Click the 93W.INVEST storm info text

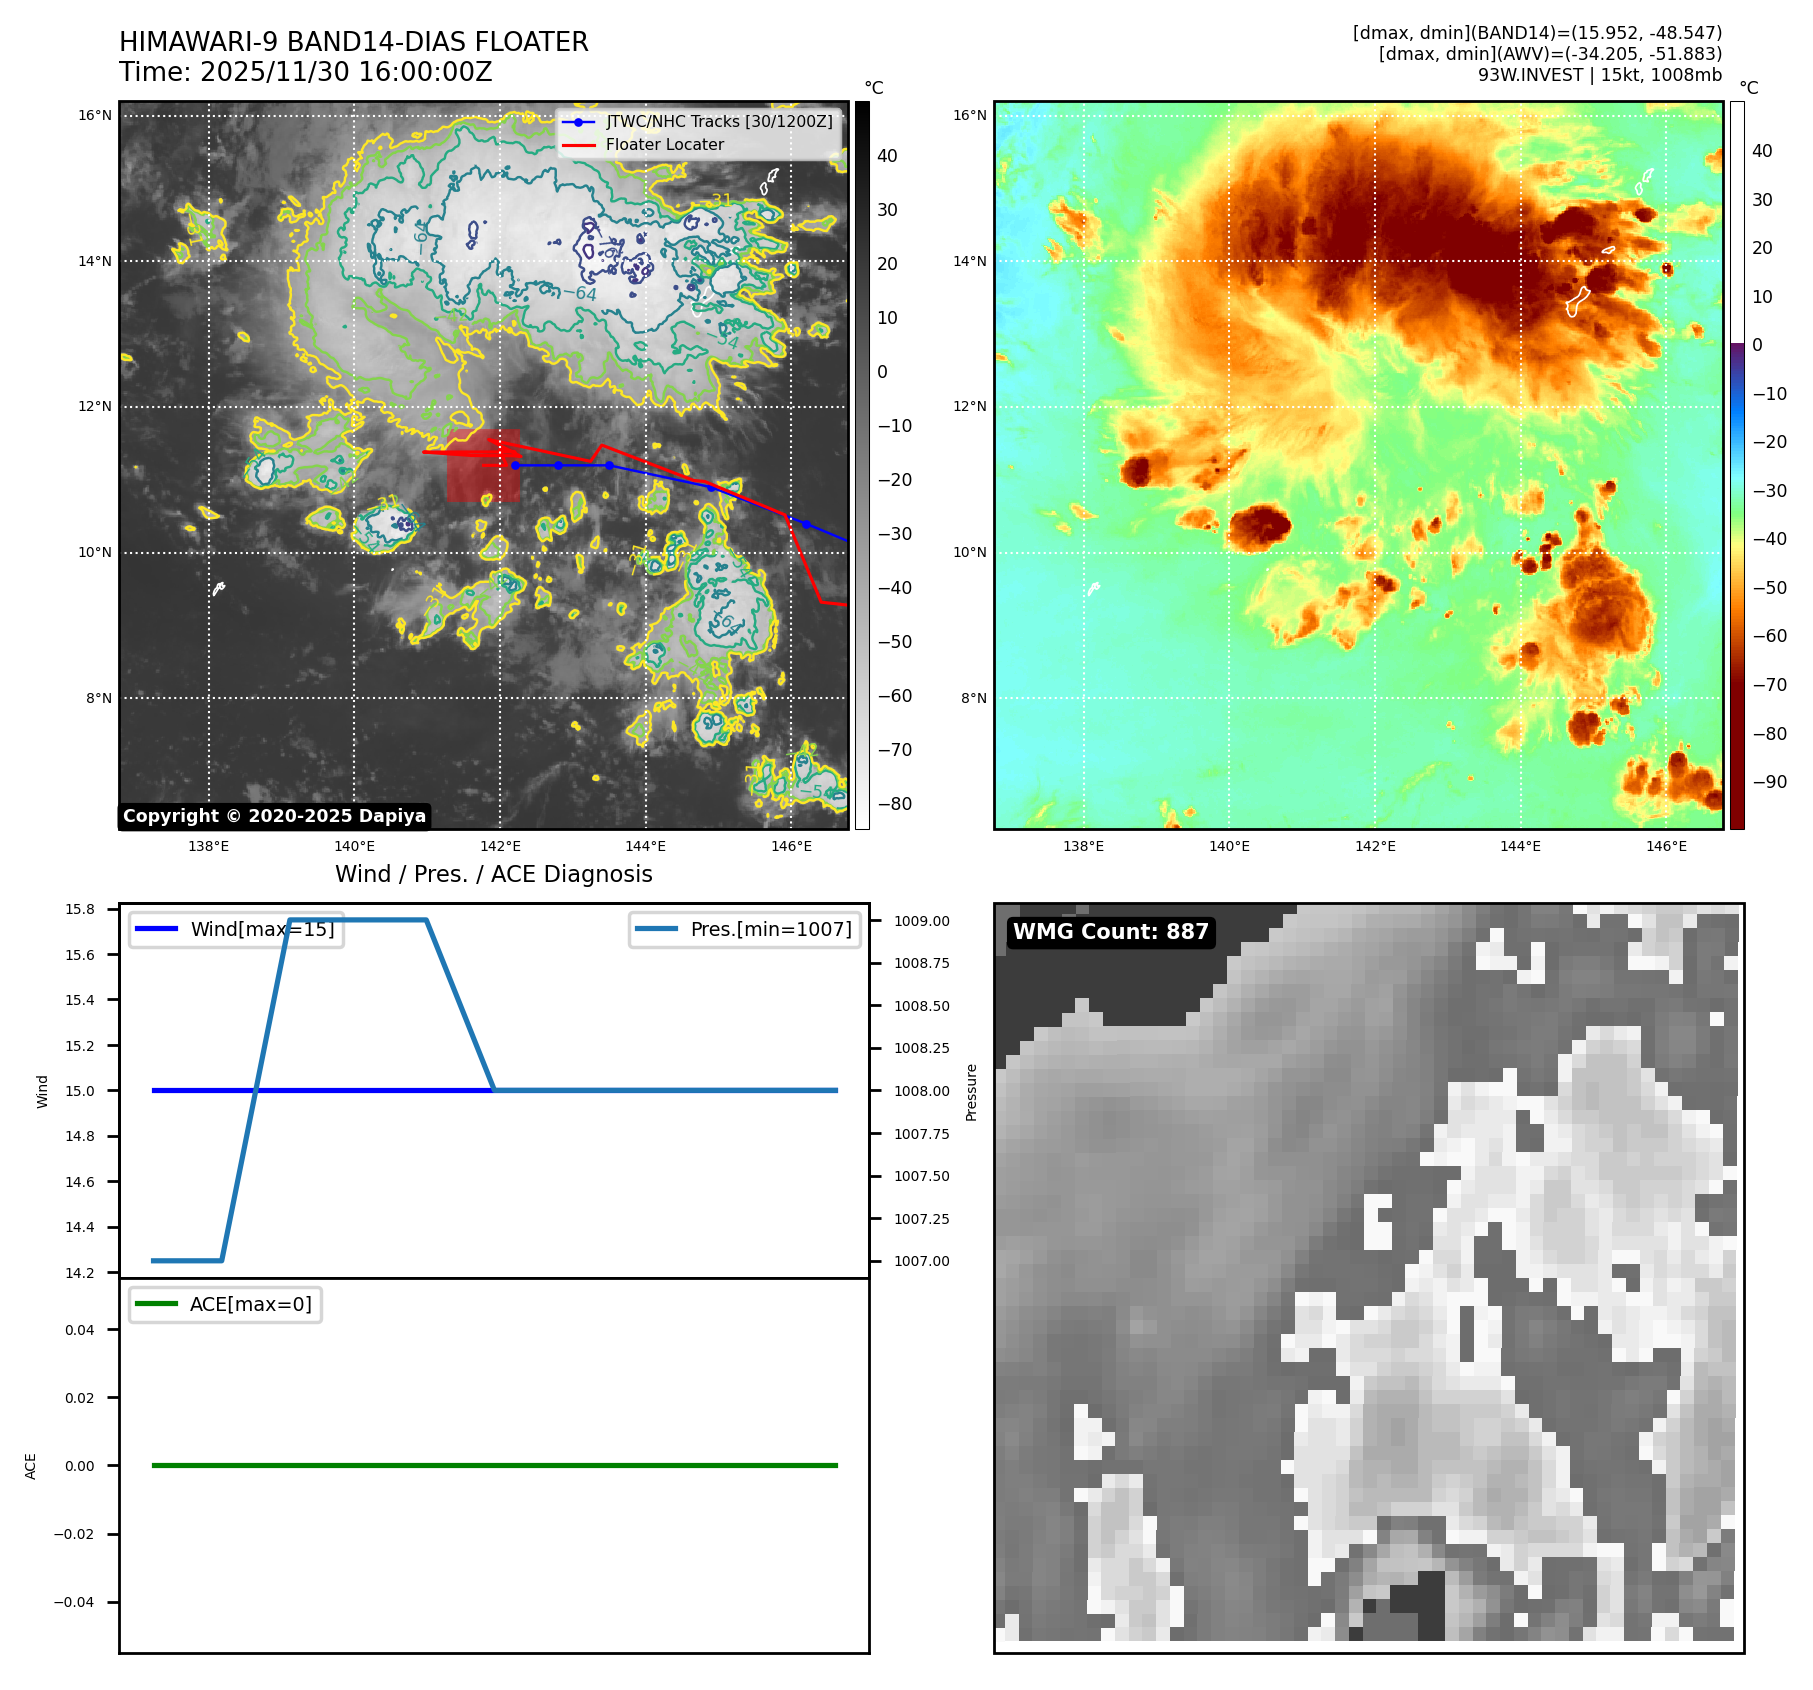pos(1599,75)
